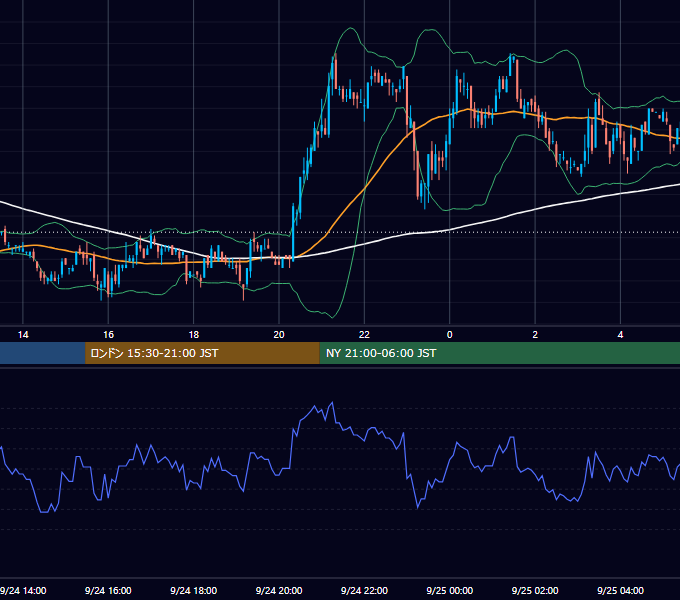
Task: Click hour label 20 on price chart axis
Action: [279, 334]
